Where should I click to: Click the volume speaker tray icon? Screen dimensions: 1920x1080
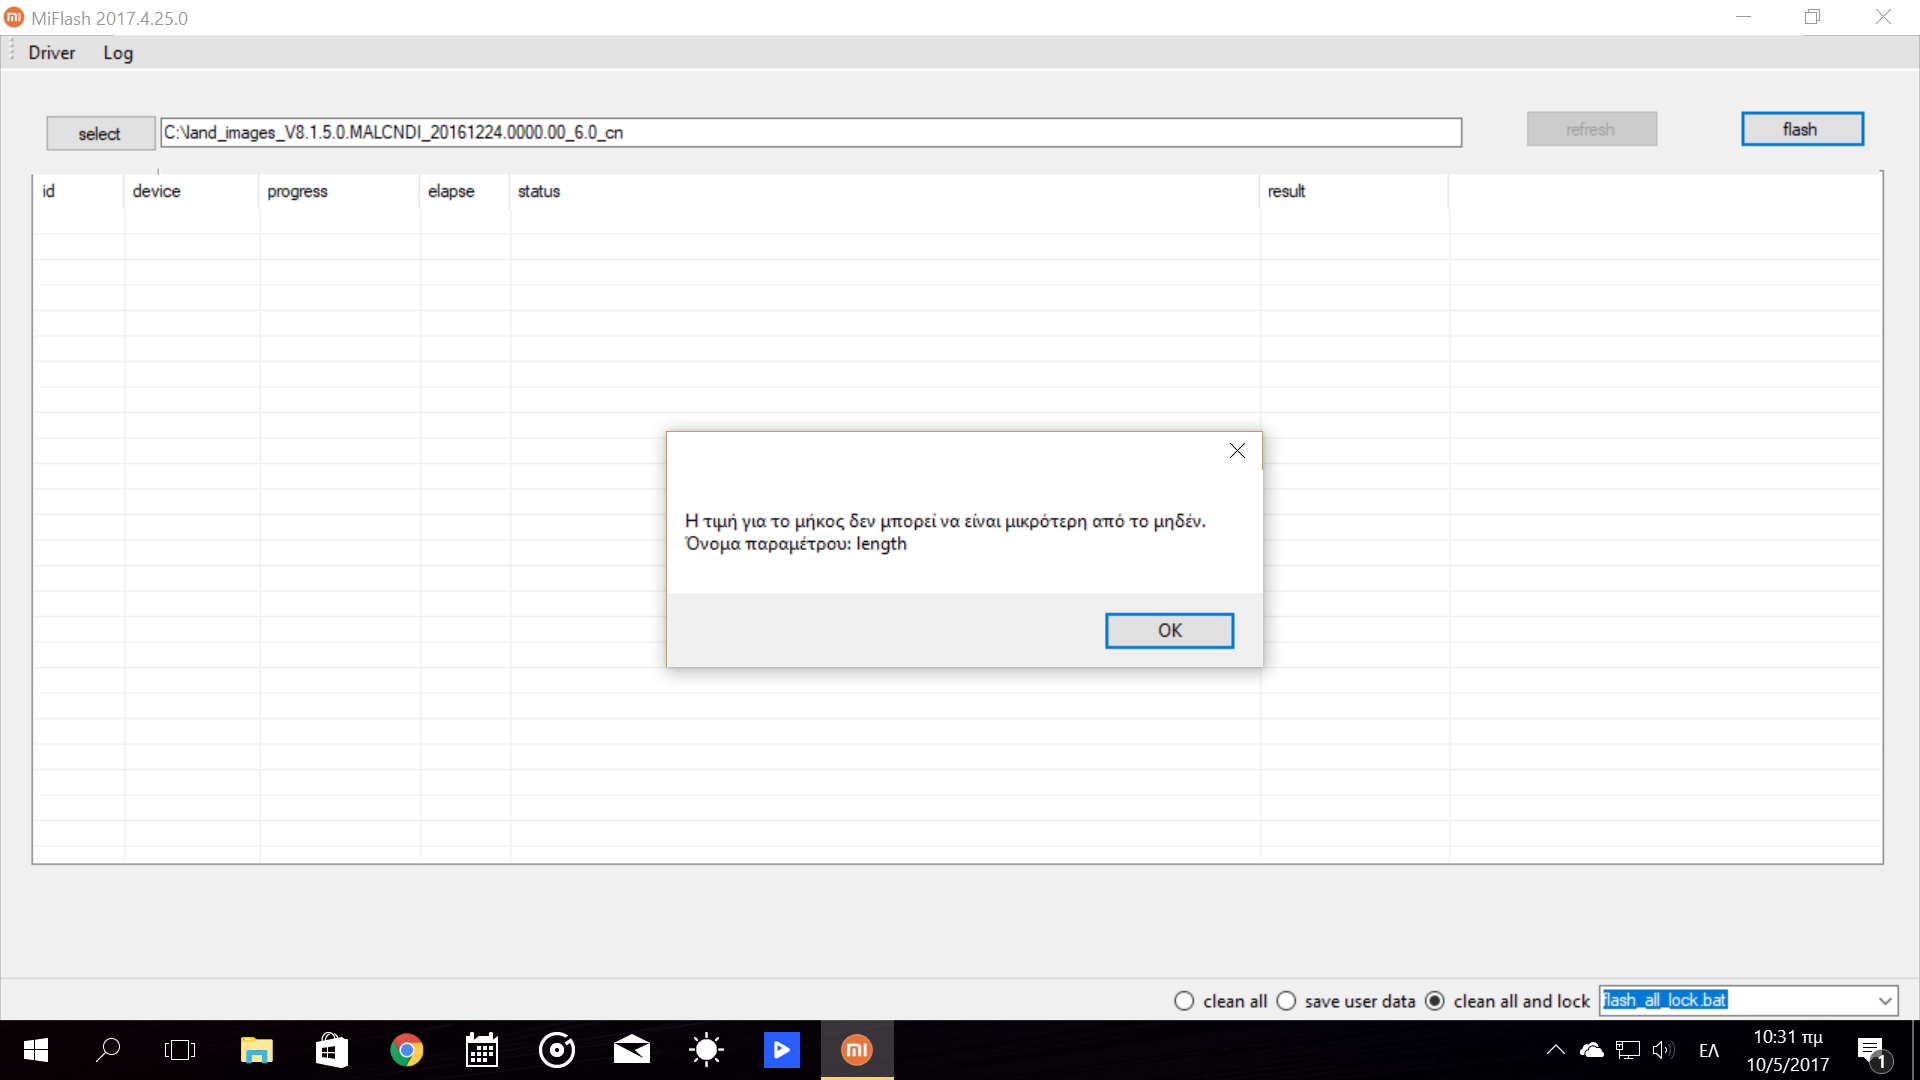[1662, 1050]
